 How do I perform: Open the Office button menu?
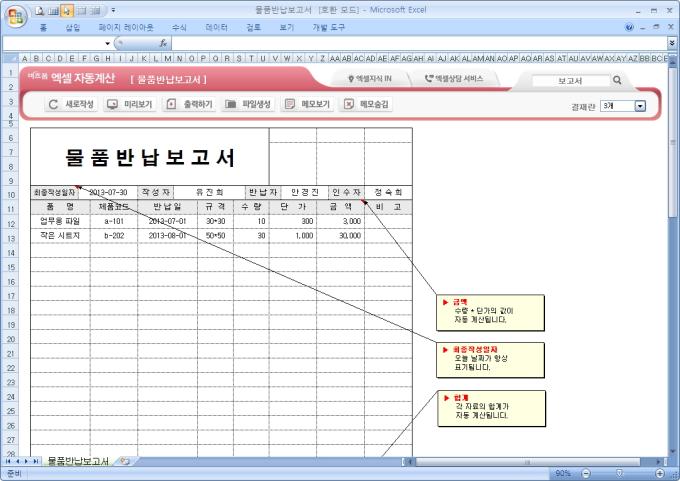pyautogui.click(x=16, y=16)
